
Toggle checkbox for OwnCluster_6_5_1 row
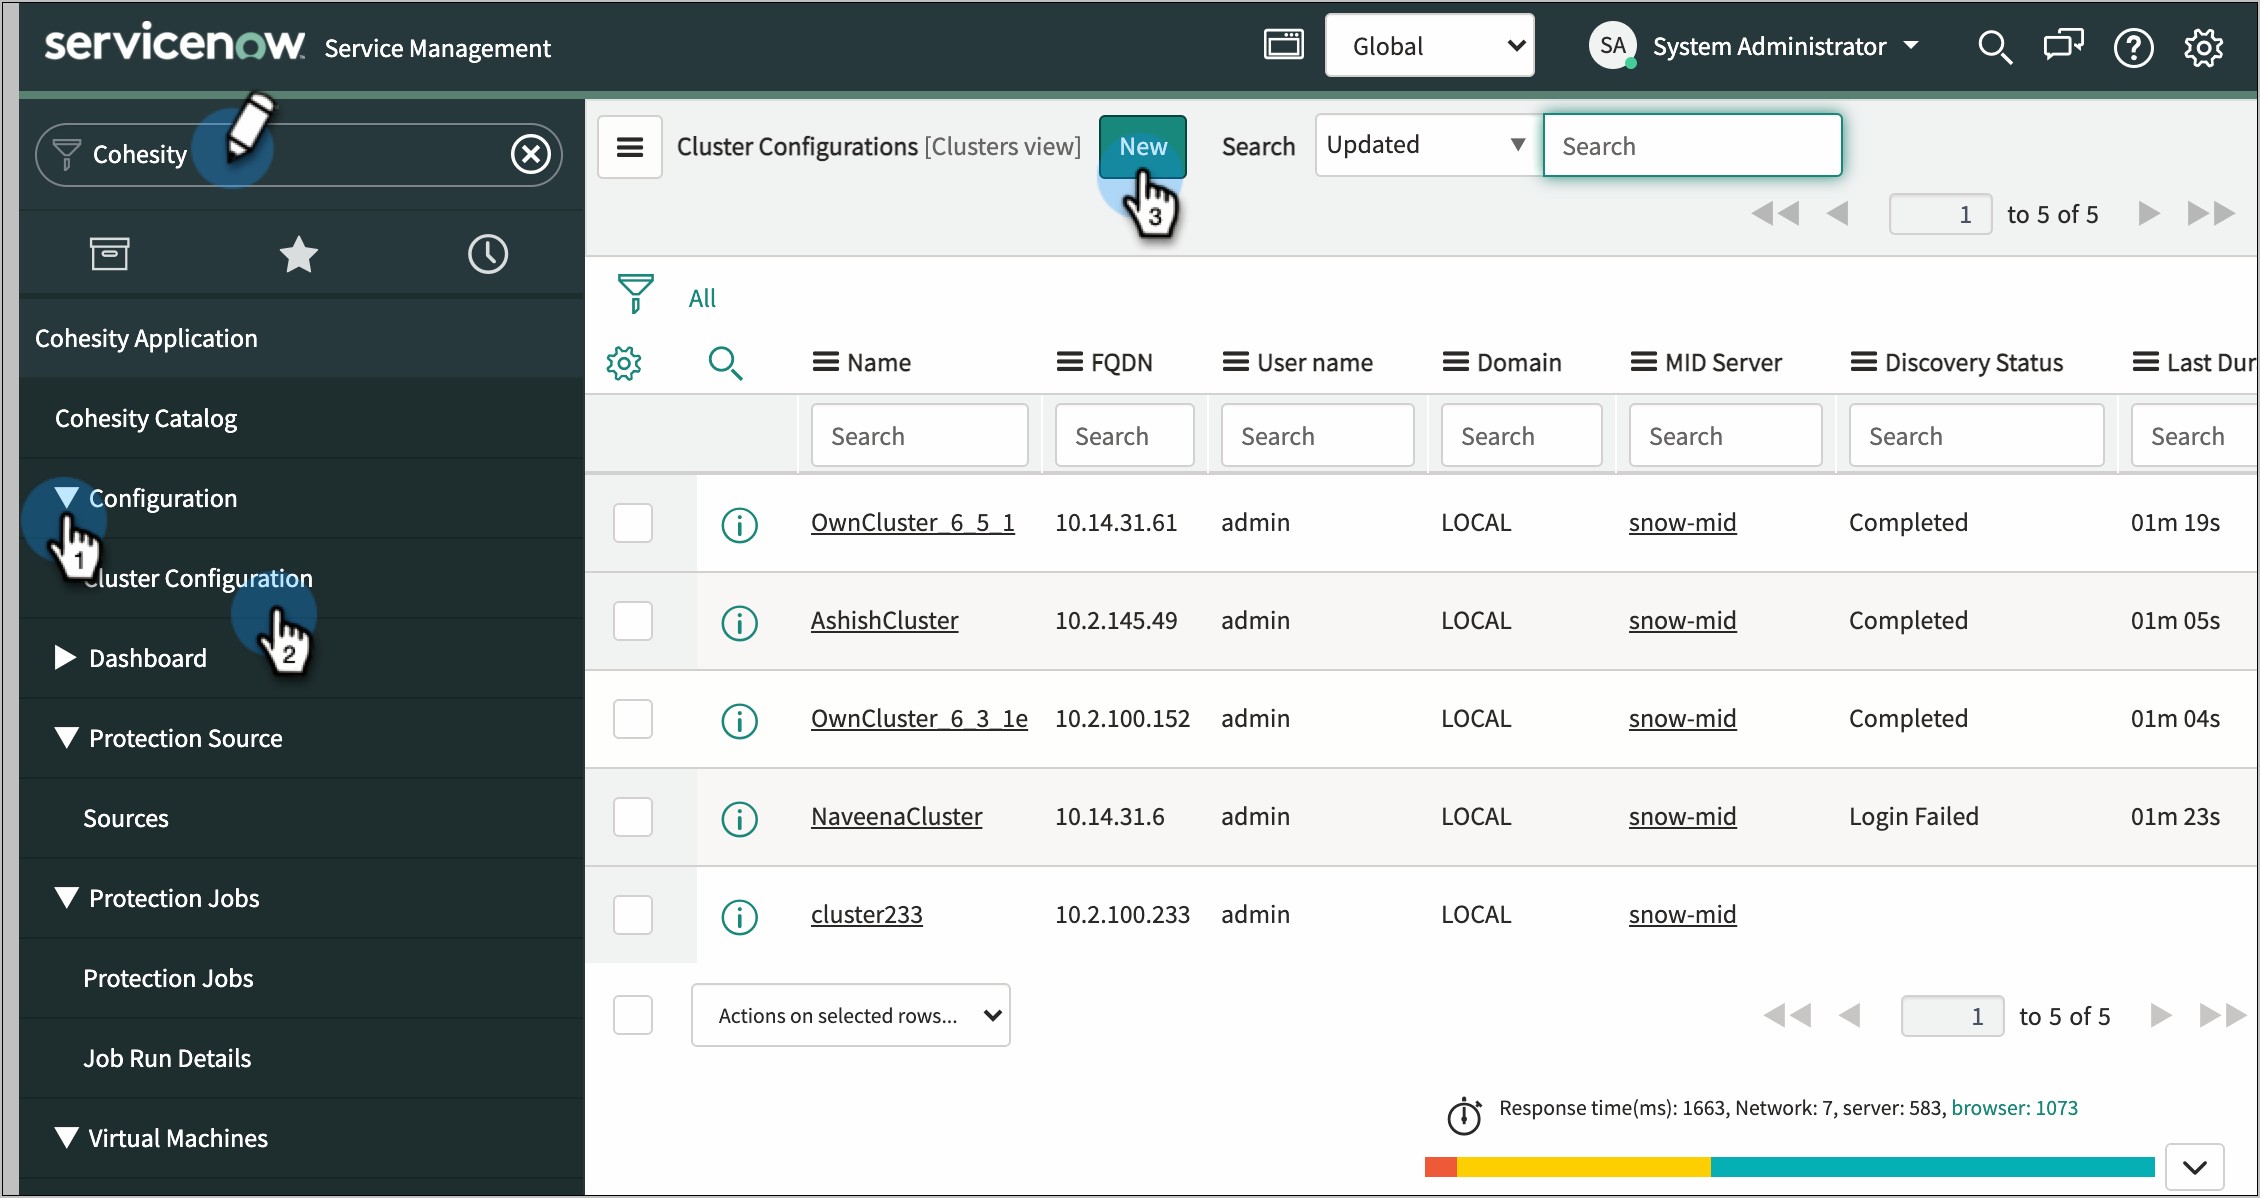coord(635,520)
